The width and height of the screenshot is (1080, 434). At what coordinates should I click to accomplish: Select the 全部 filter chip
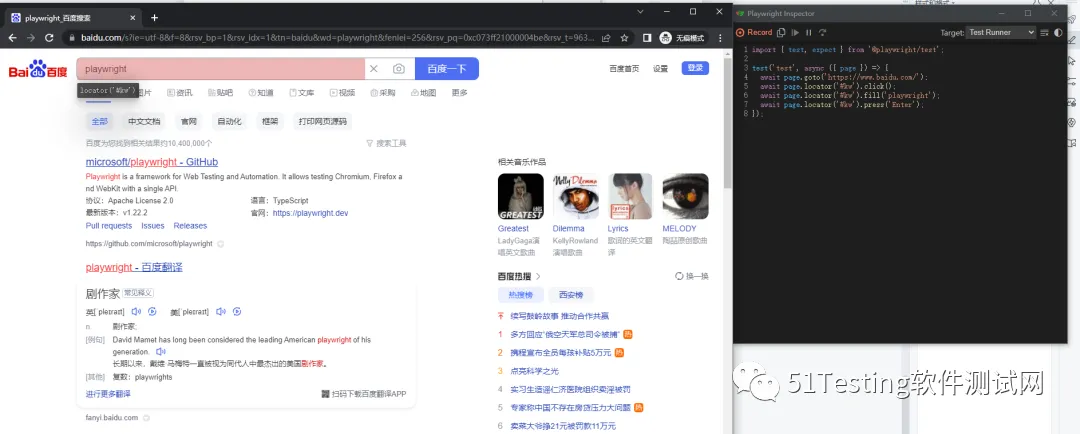coord(100,121)
